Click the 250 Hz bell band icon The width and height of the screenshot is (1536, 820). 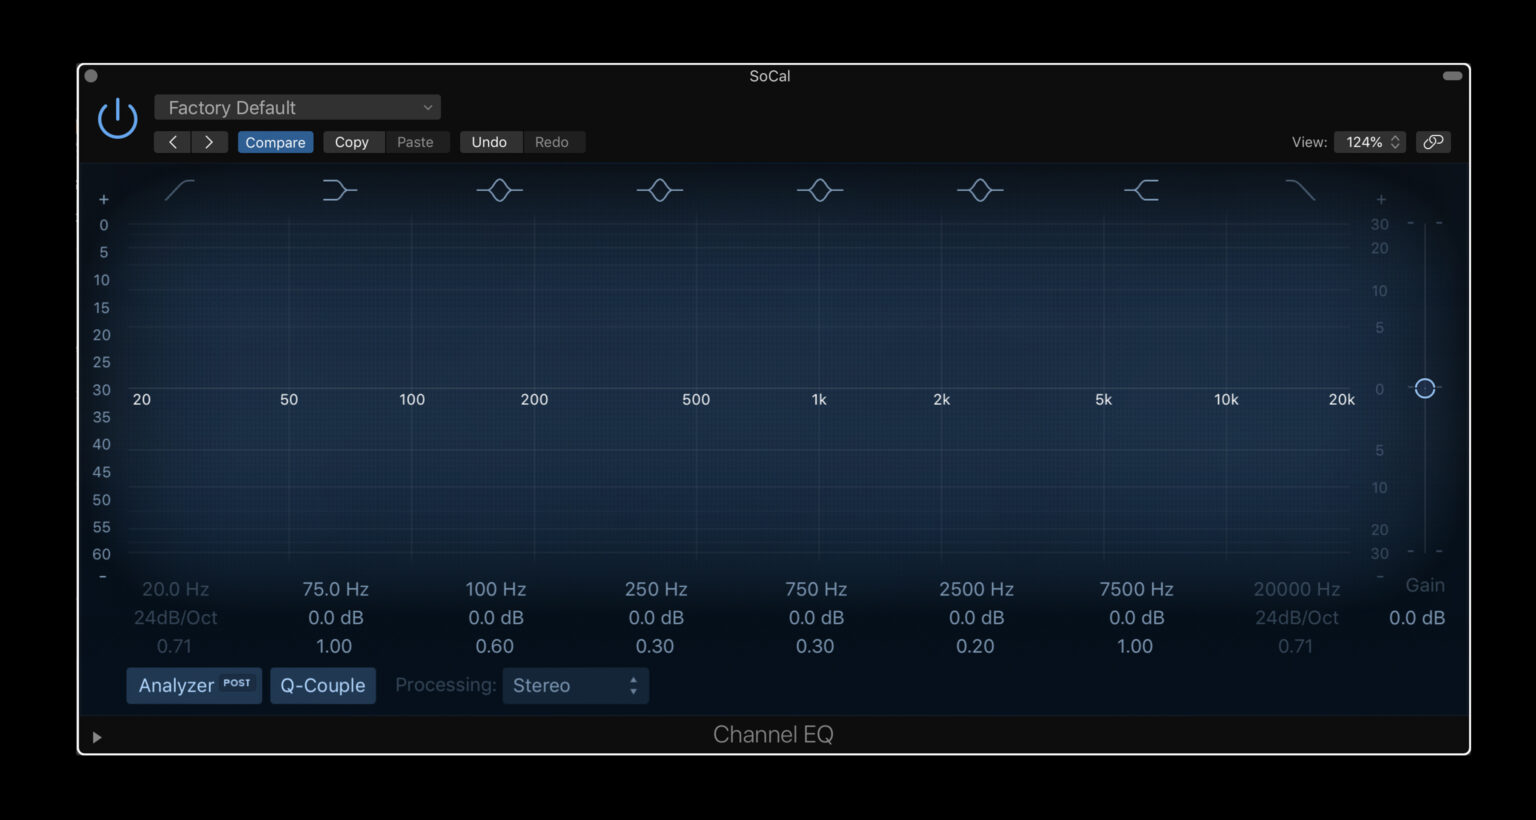coord(660,190)
